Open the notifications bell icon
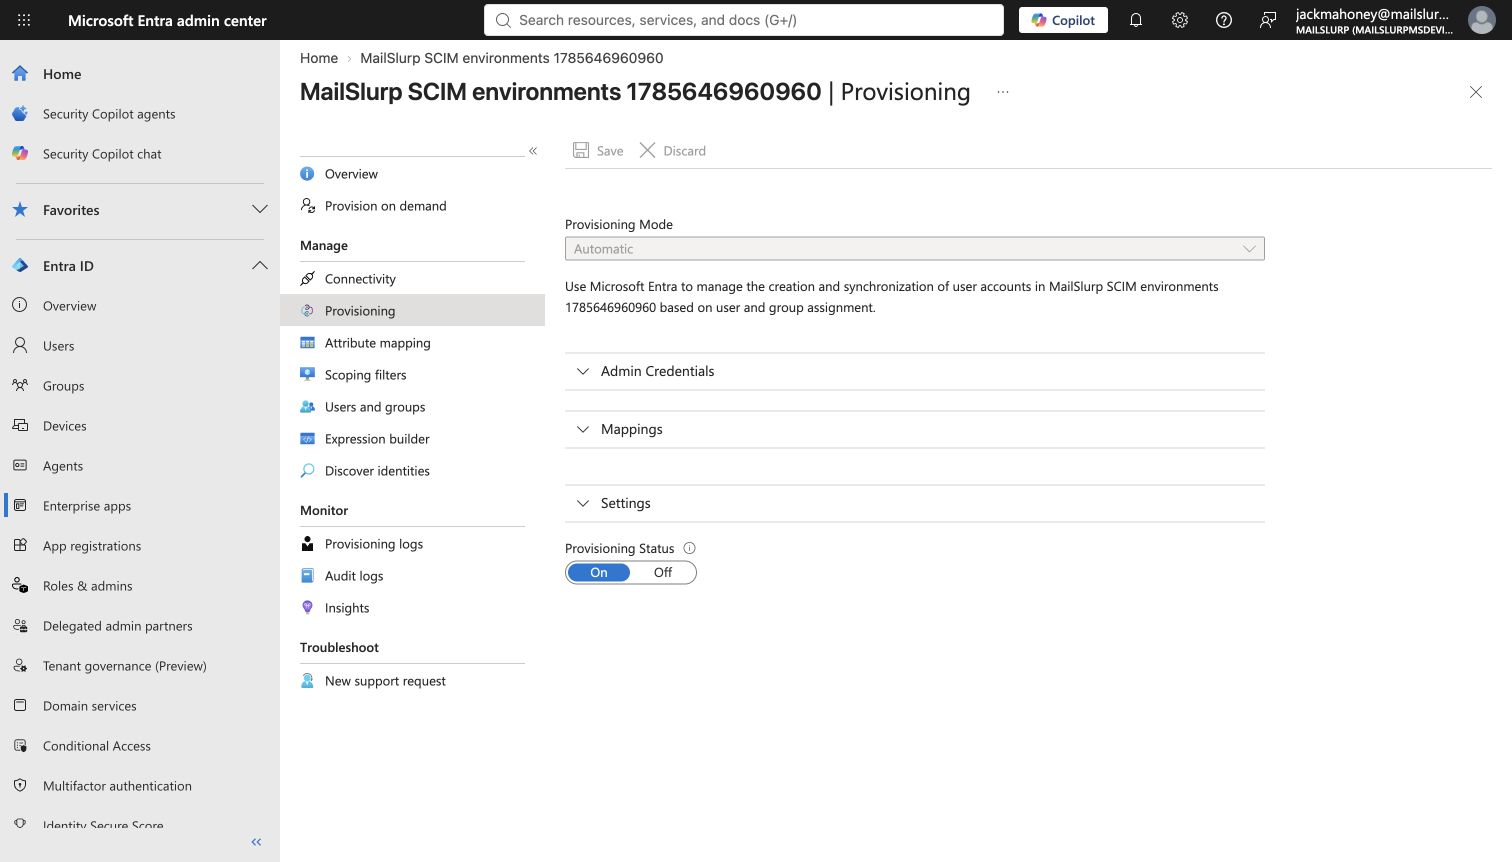 [1136, 20]
